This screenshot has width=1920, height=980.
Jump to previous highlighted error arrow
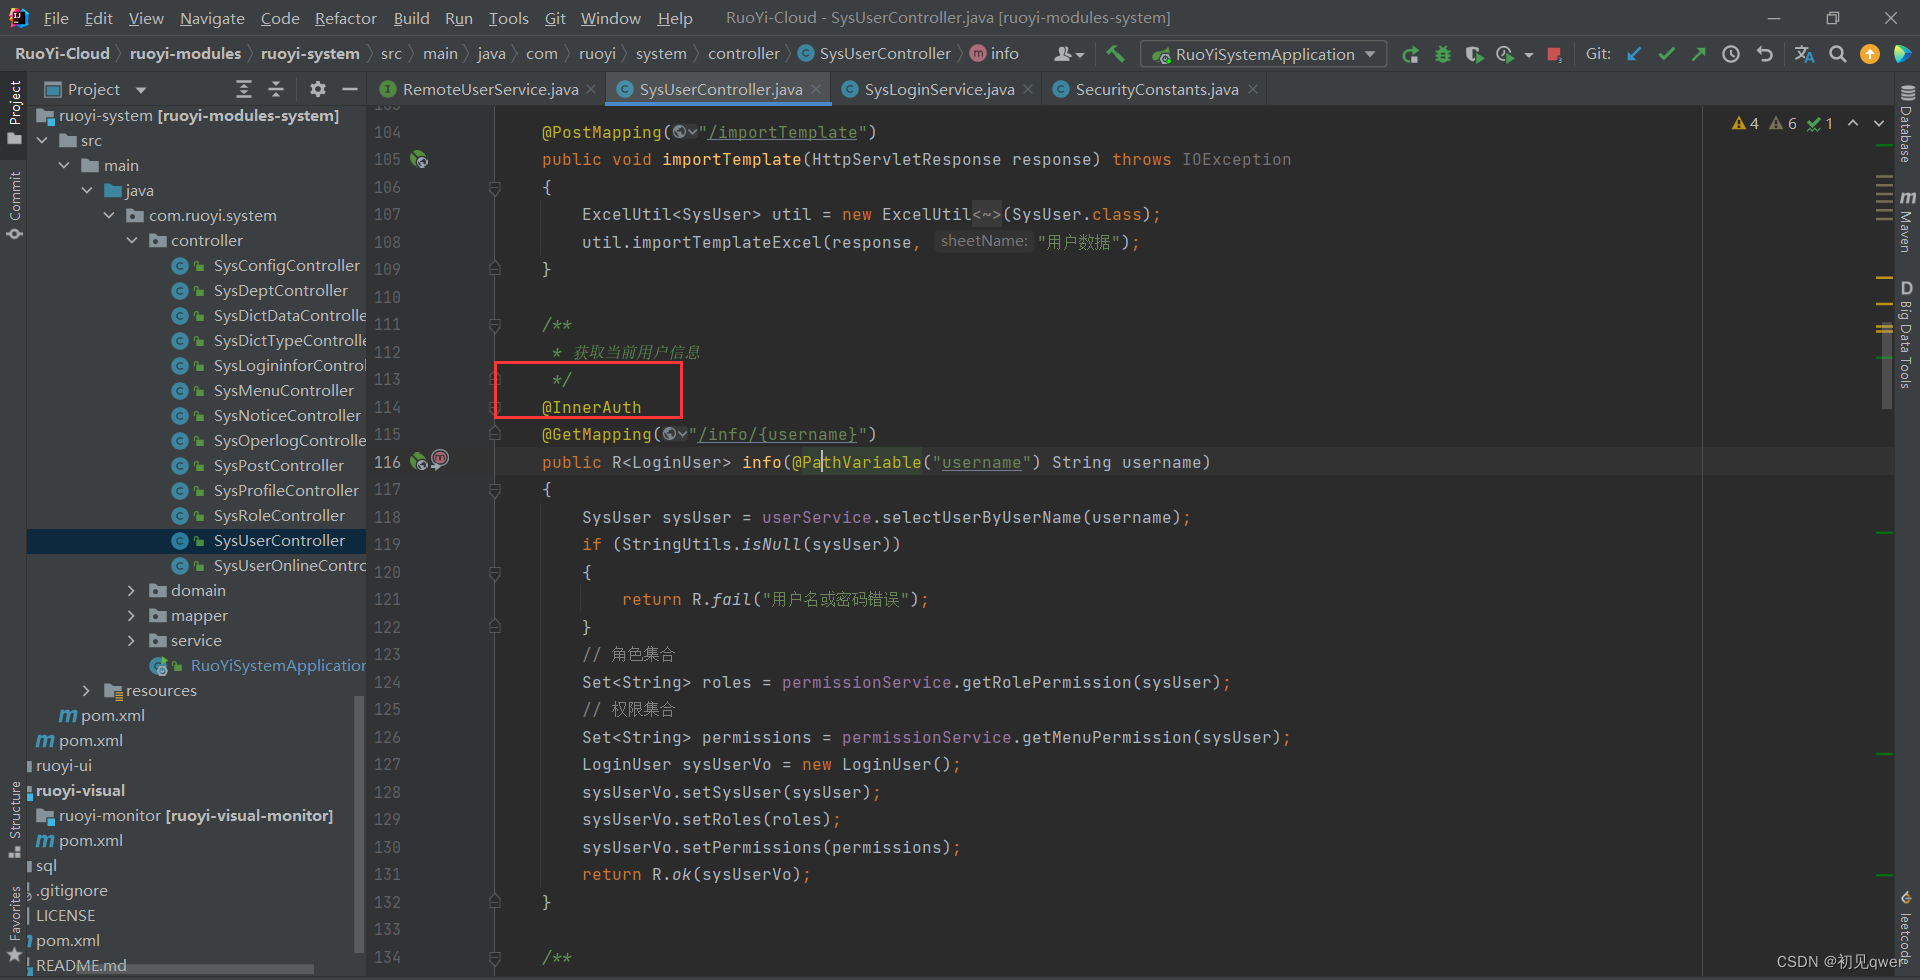click(1853, 123)
